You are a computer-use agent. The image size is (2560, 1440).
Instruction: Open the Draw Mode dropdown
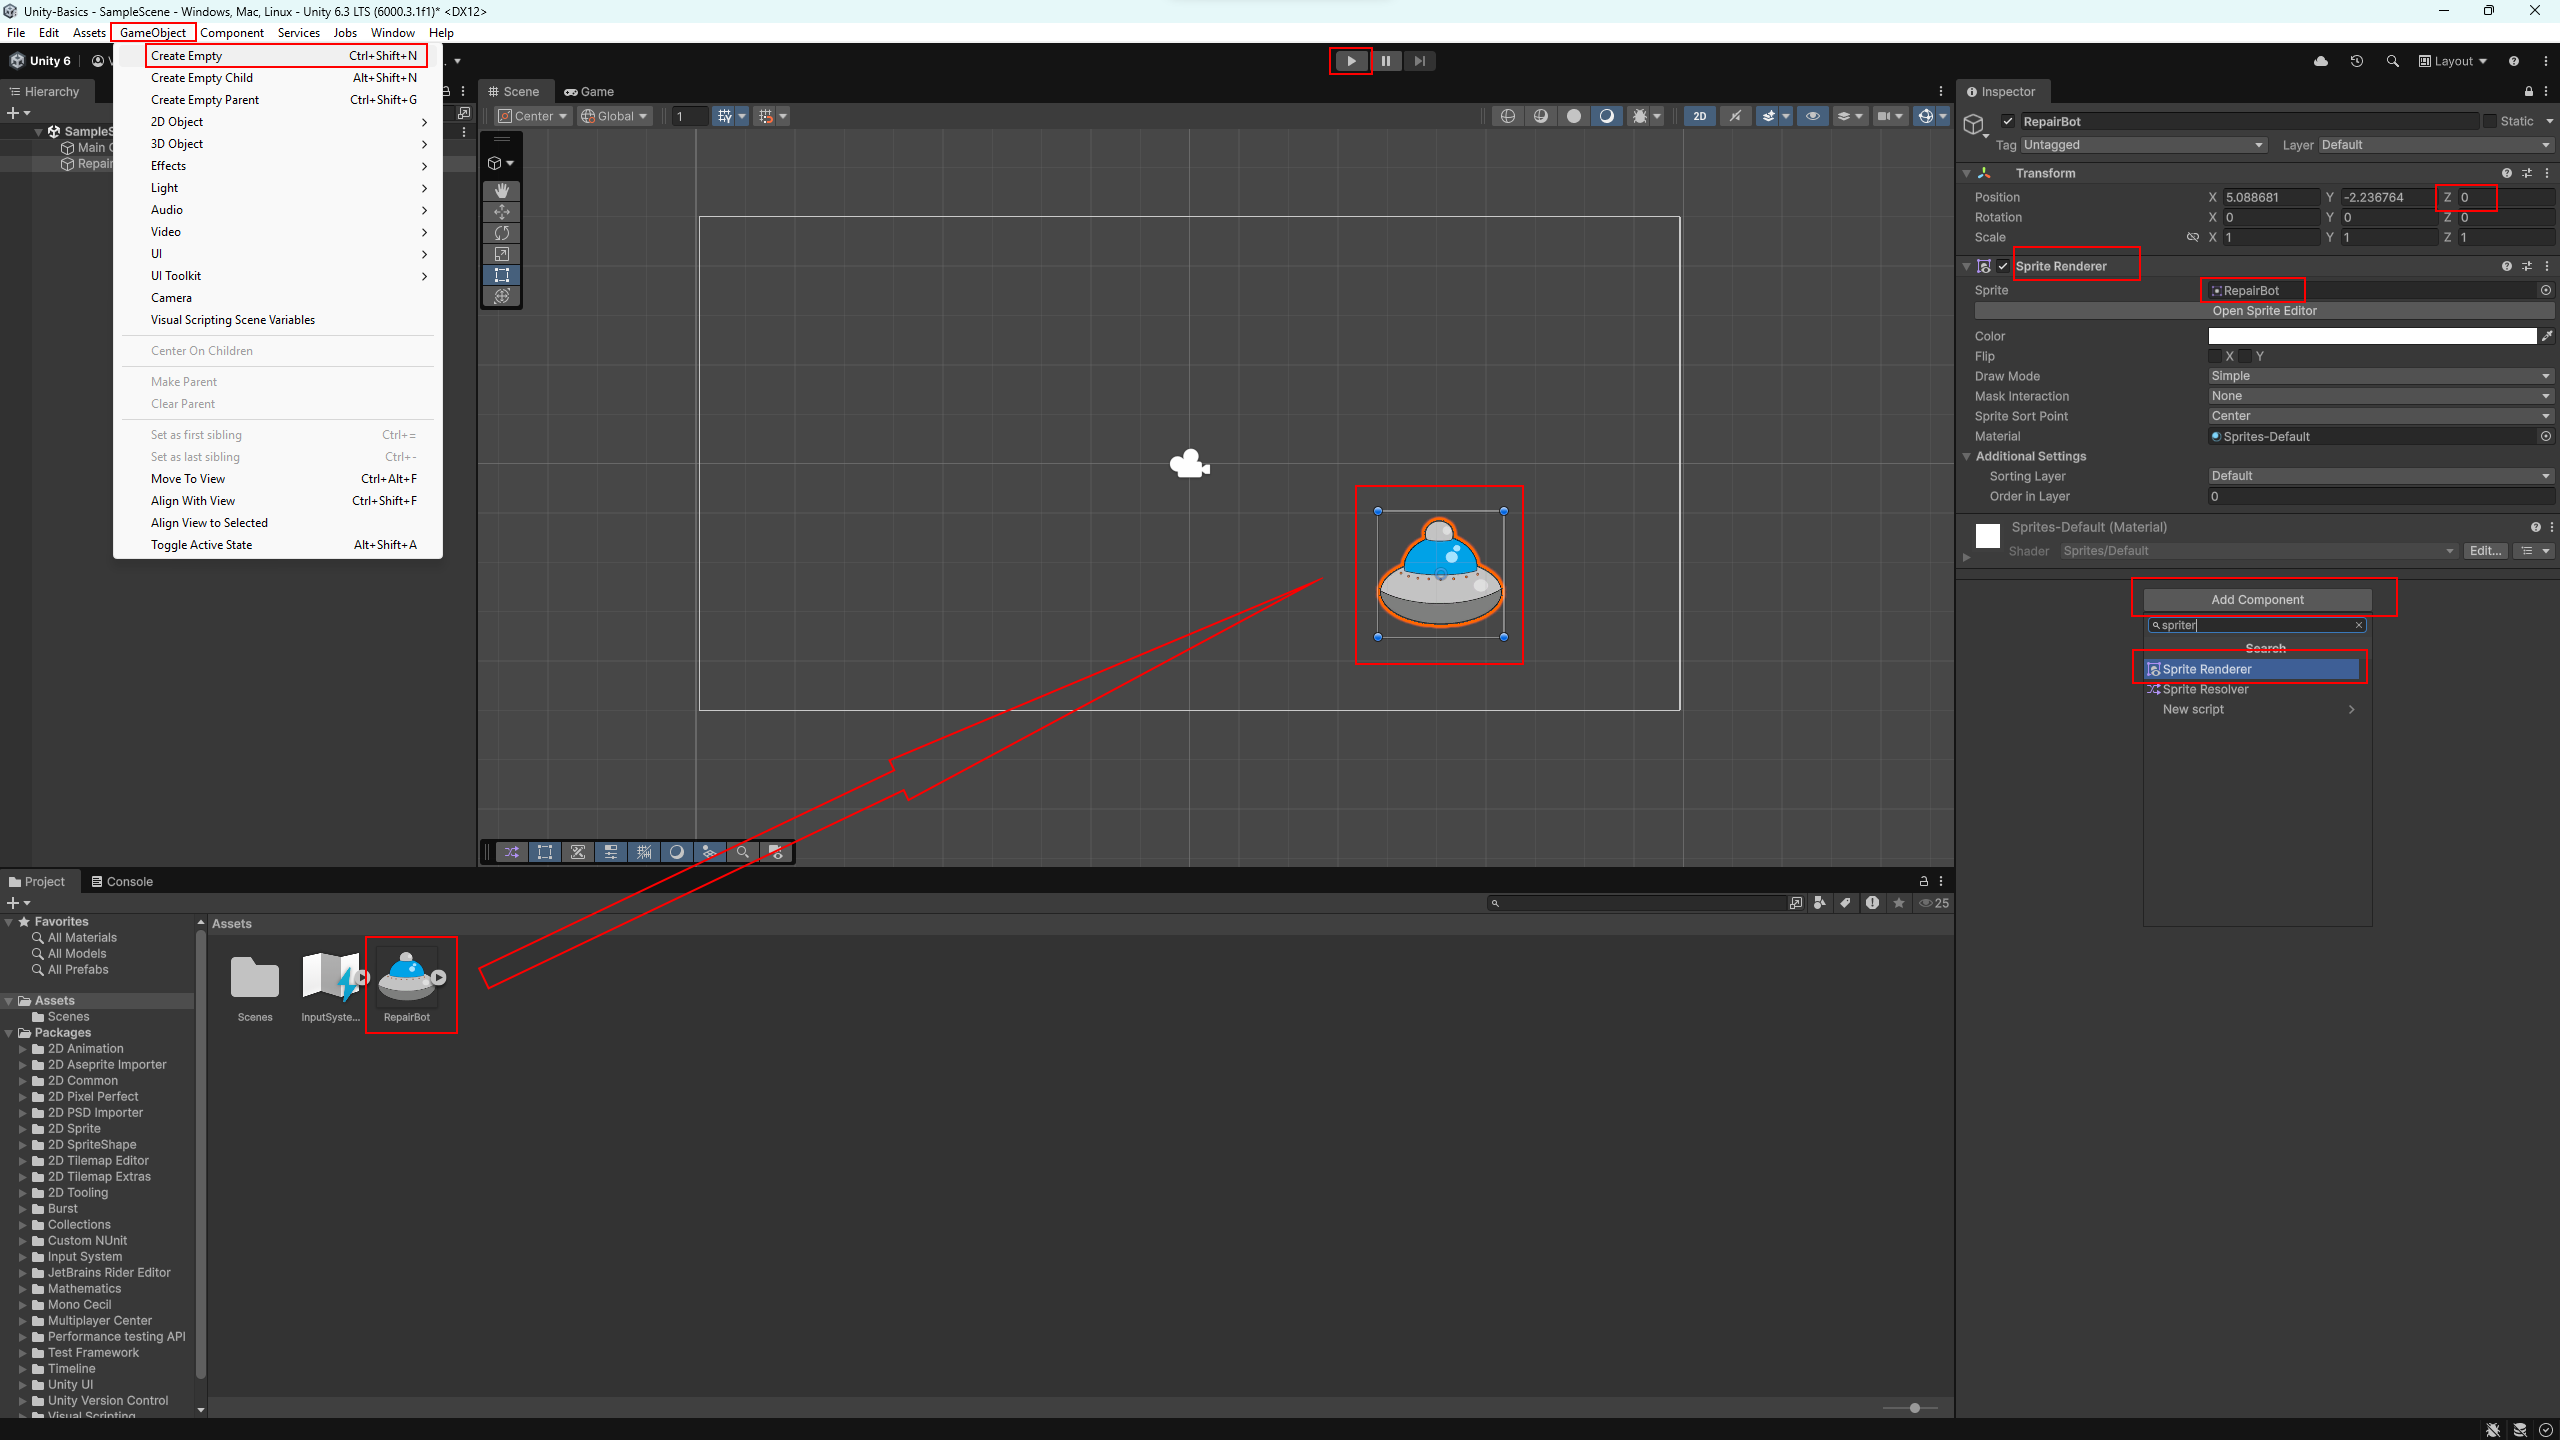click(x=2380, y=376)
